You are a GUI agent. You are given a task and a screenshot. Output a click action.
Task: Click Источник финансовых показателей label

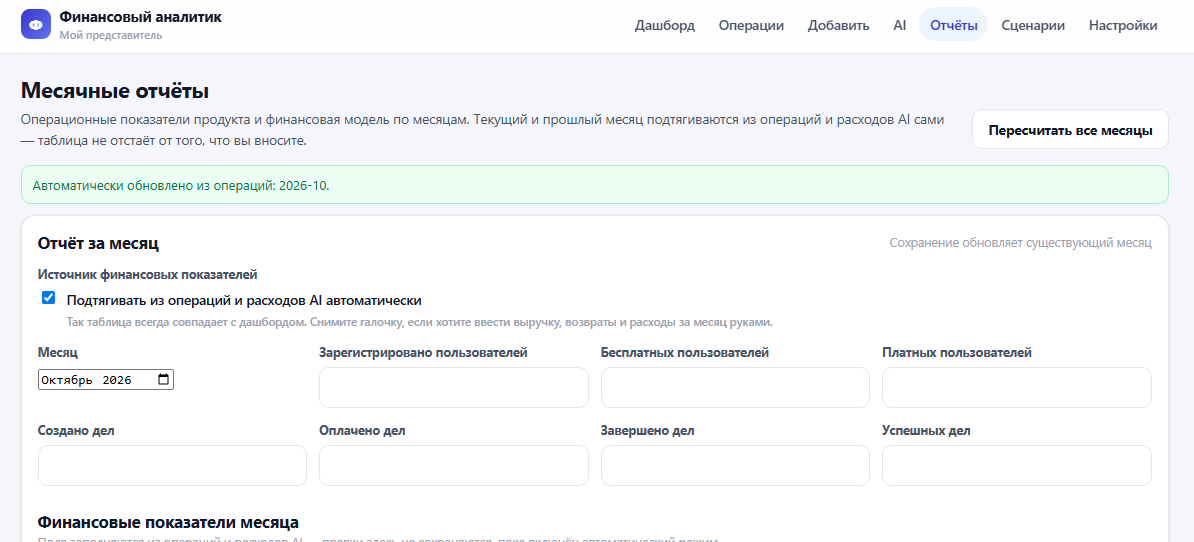pyautogui.click(x=148, y=274)
